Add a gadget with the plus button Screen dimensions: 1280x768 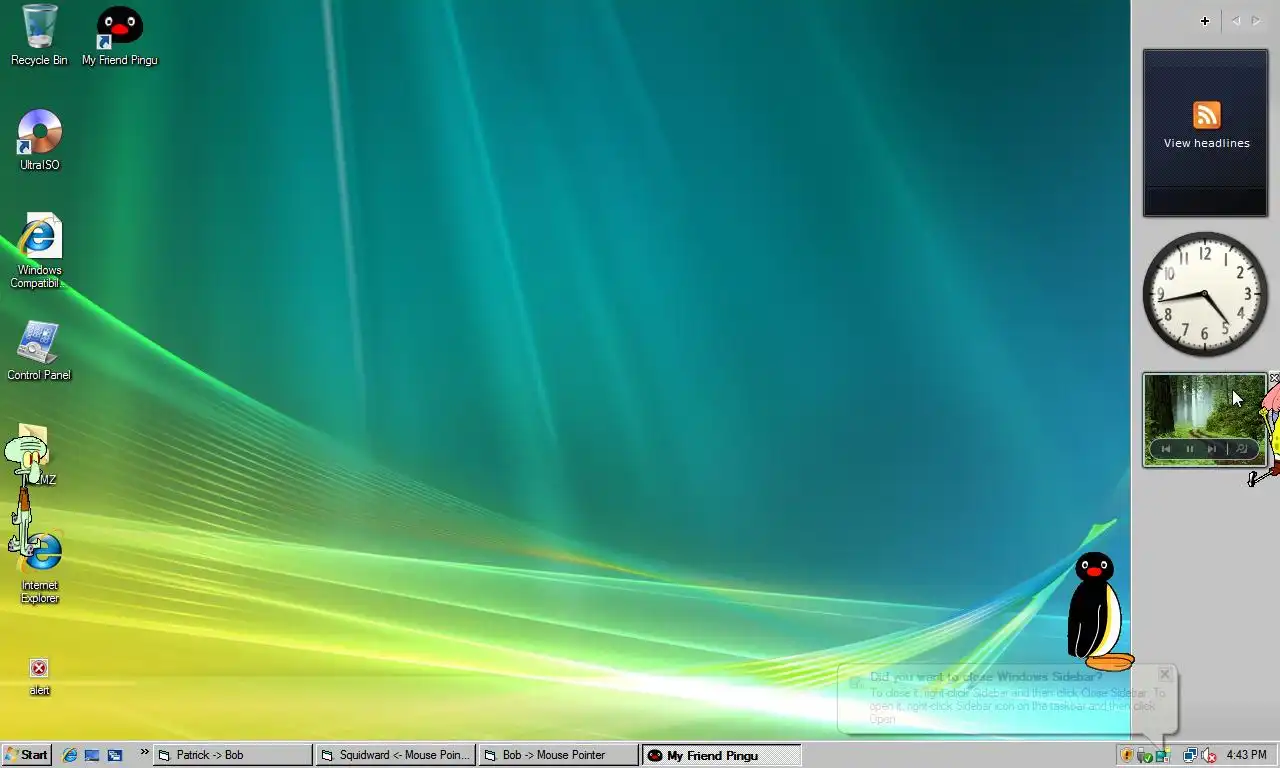(x=1205, y=20)
